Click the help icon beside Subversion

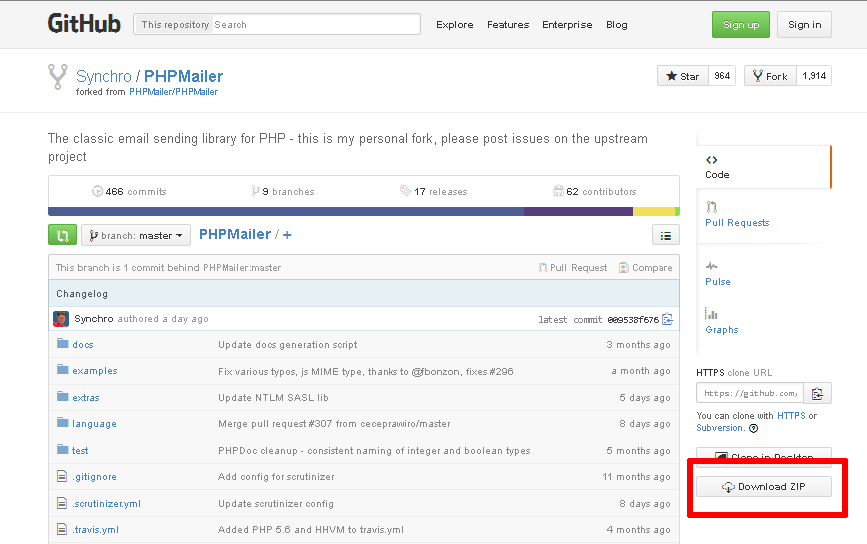pos(753,428)
